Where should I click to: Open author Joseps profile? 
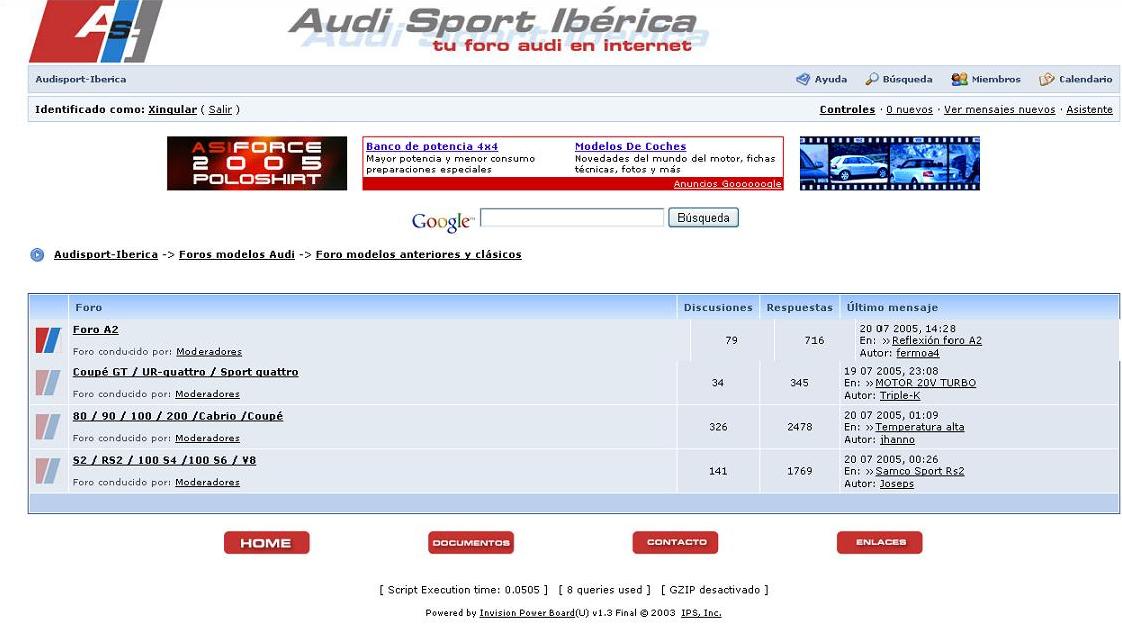coord(897,484)
